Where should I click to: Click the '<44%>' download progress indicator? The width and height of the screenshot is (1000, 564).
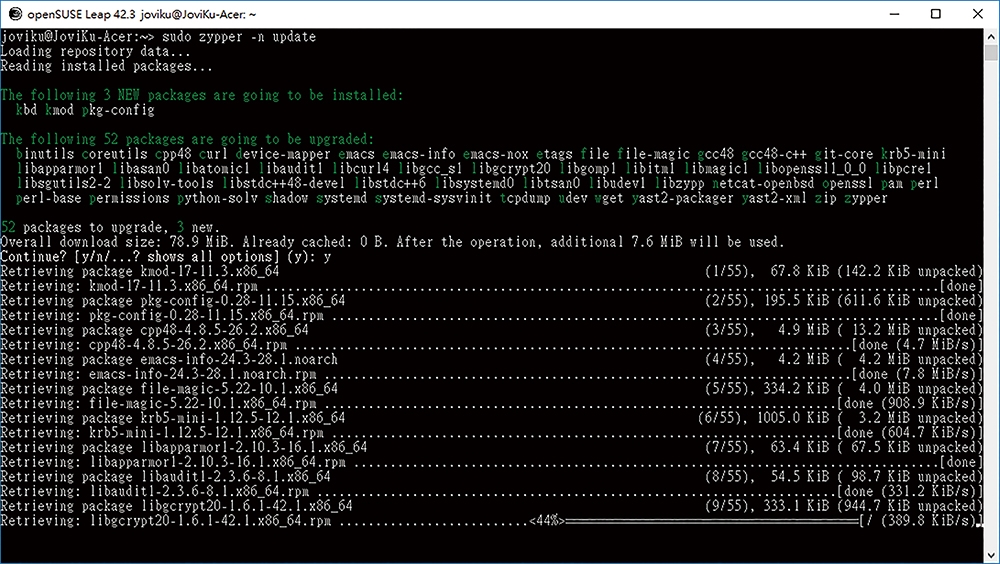tap(547, 521)
